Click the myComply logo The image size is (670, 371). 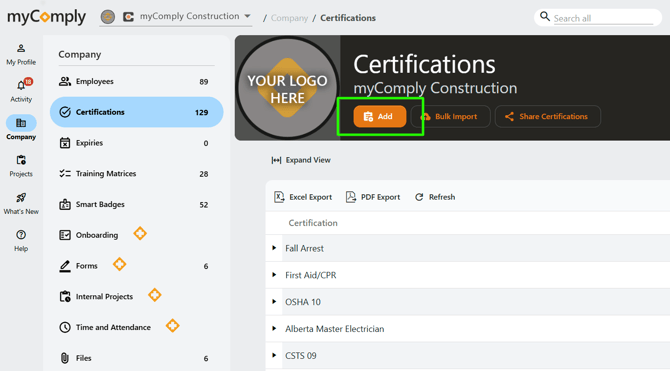tap(47, 17)
